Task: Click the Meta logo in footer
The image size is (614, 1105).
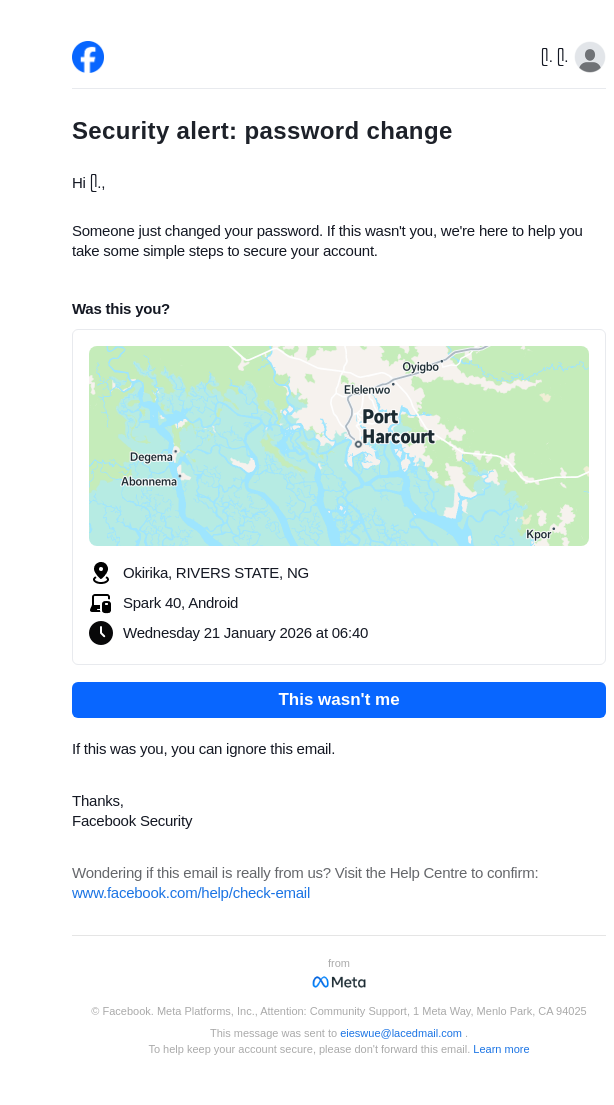Action: (339, 982)
